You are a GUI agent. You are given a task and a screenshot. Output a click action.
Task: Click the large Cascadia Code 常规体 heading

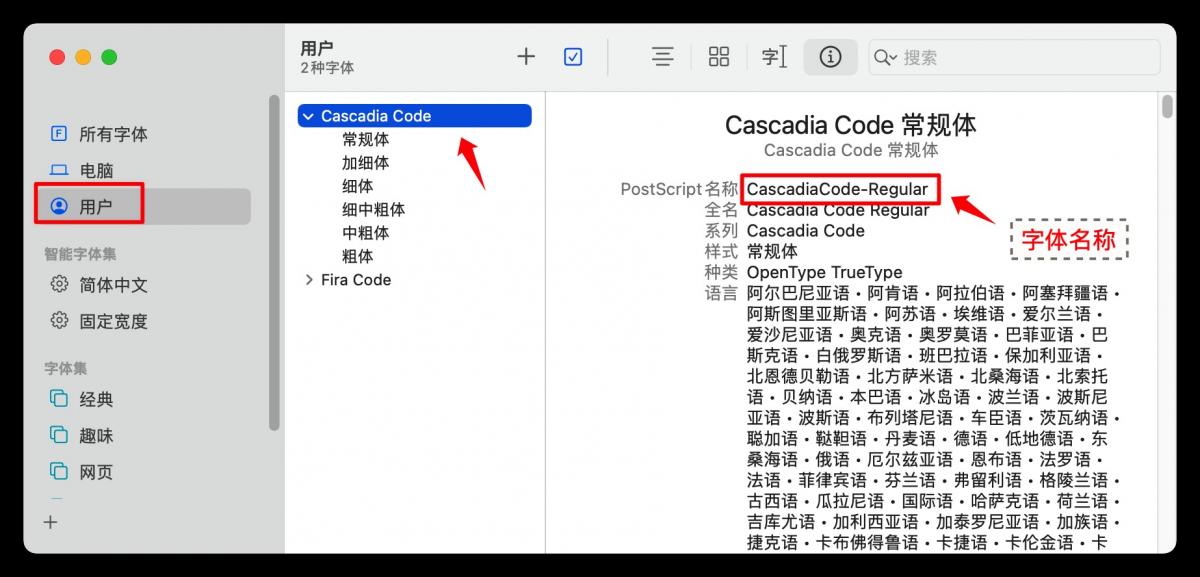850,125
